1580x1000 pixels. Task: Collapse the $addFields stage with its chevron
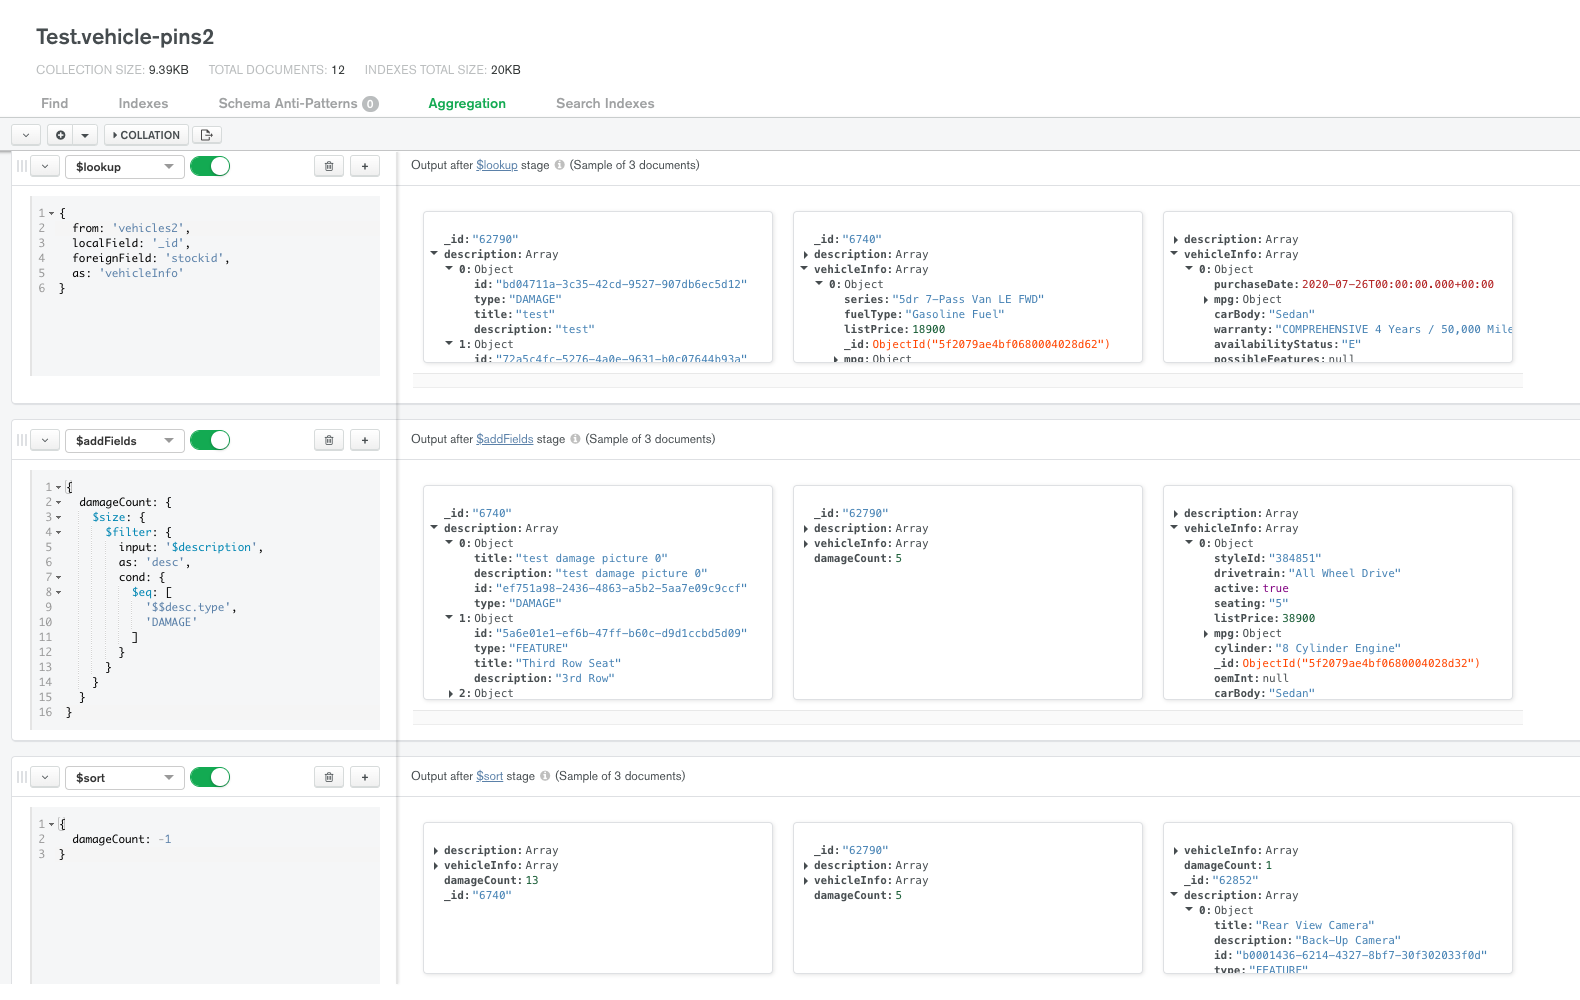pyautogui.click(x=45, y=441)
